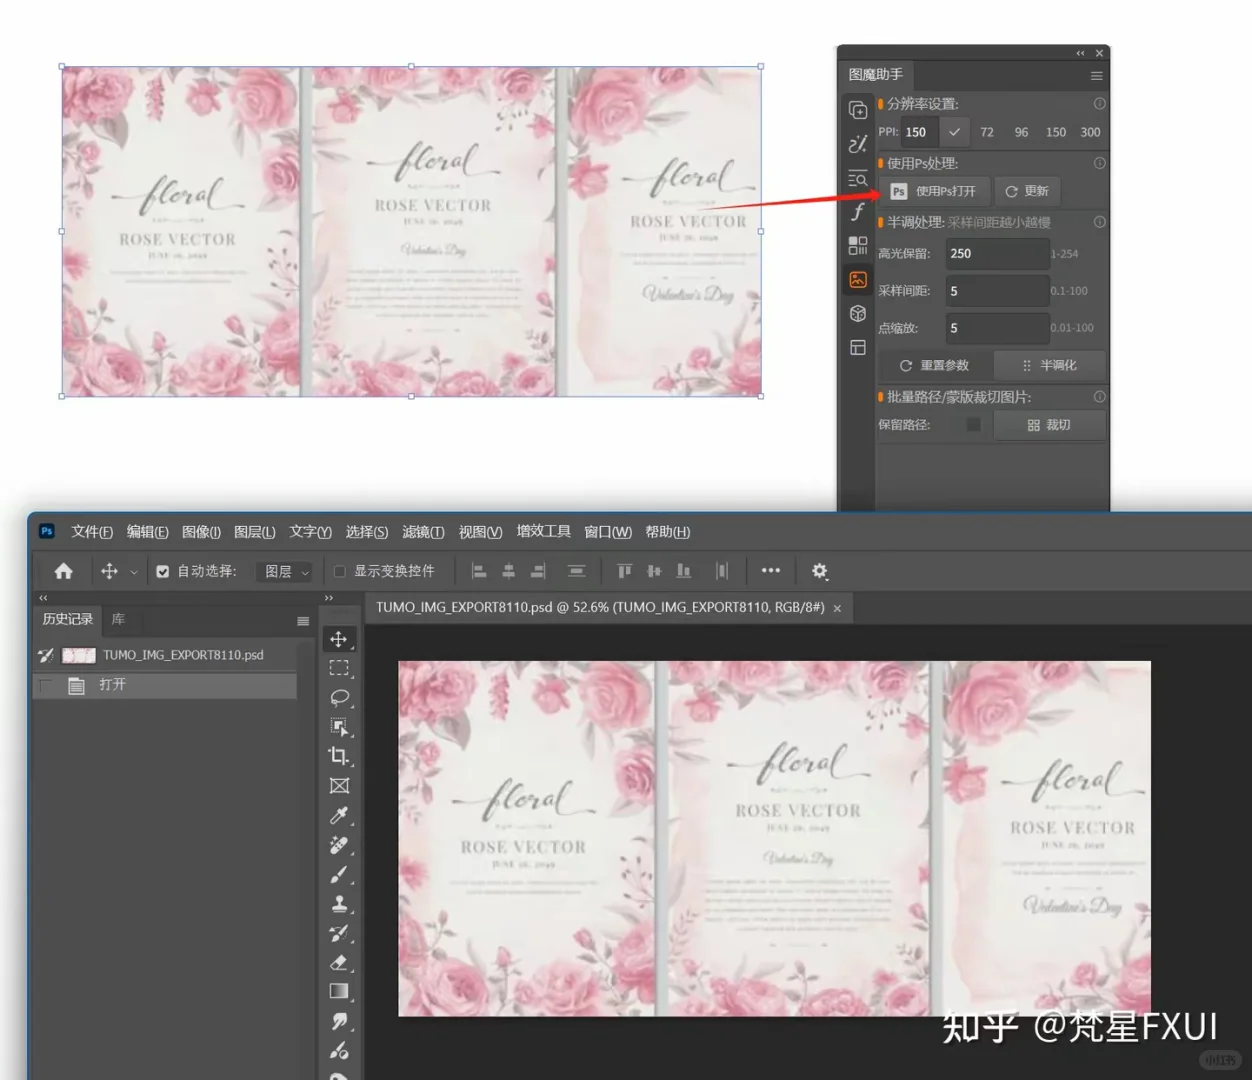Click the 裁切 button
The width and height of the screenshot is (1252, 1080).
point(1050,425)
